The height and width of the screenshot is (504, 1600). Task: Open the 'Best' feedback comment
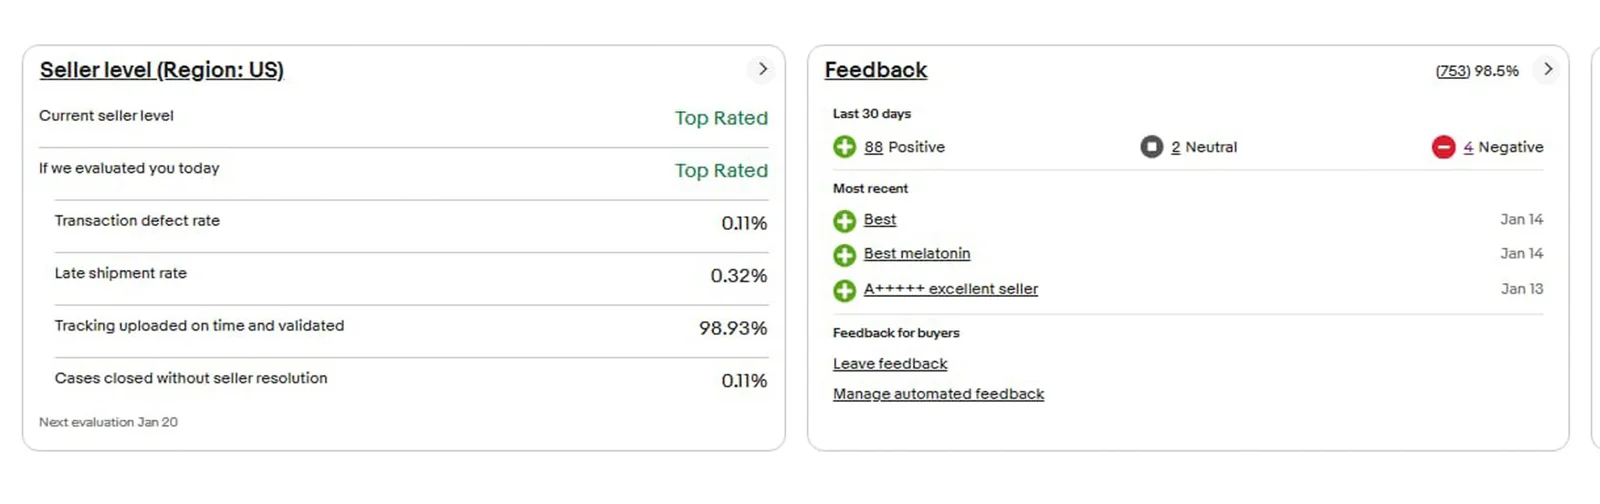coord(880,220)
